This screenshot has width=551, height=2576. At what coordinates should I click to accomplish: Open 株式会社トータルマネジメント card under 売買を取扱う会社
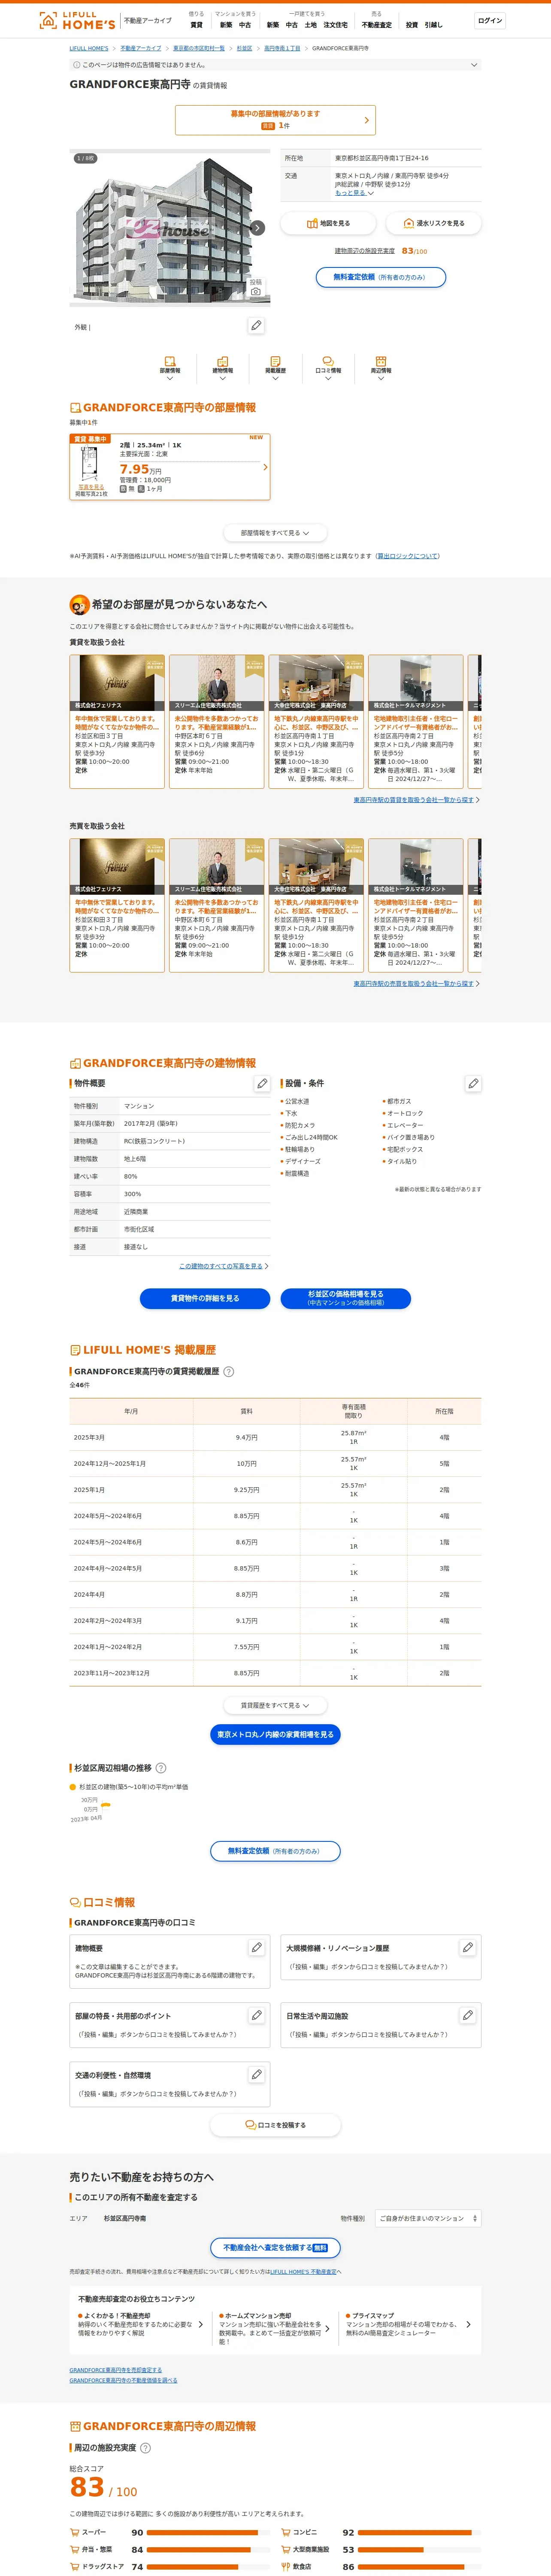point(416,905)
